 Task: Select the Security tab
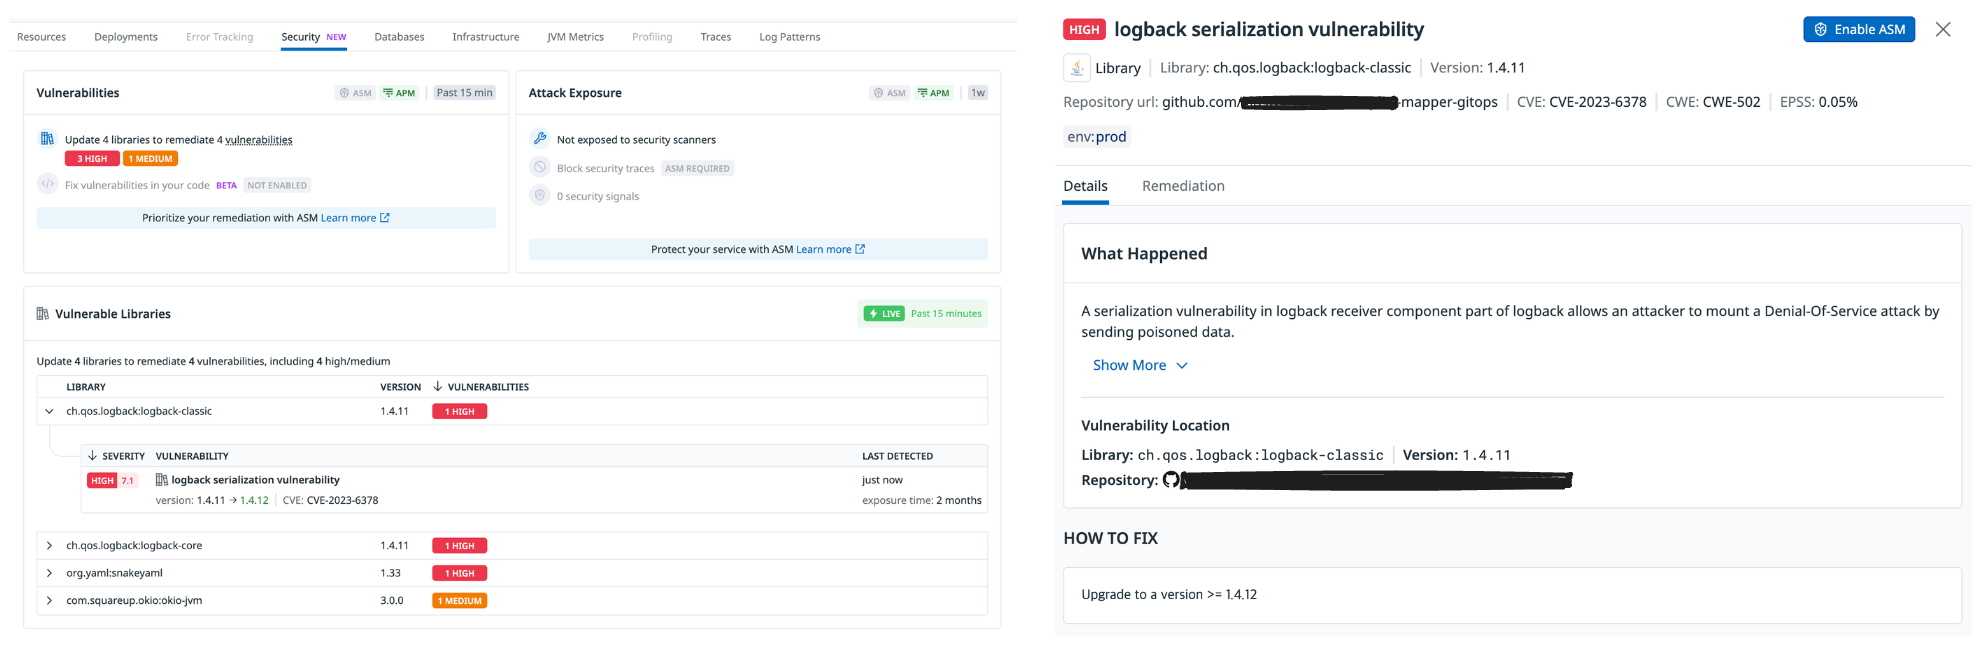(x=313, y=37)
